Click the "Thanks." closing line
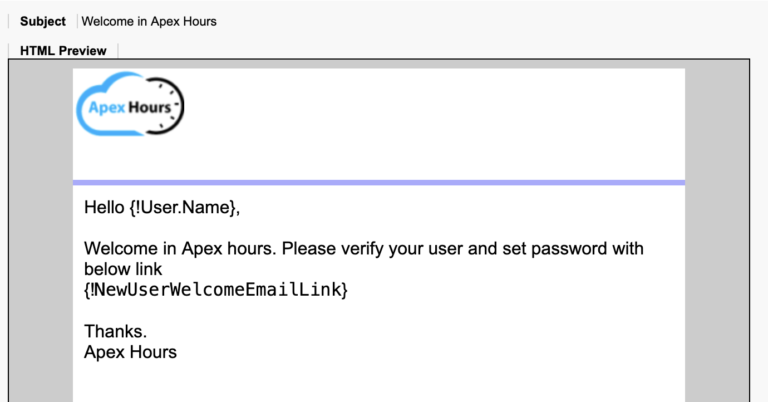768x402 pixels. tap(116, 331)
